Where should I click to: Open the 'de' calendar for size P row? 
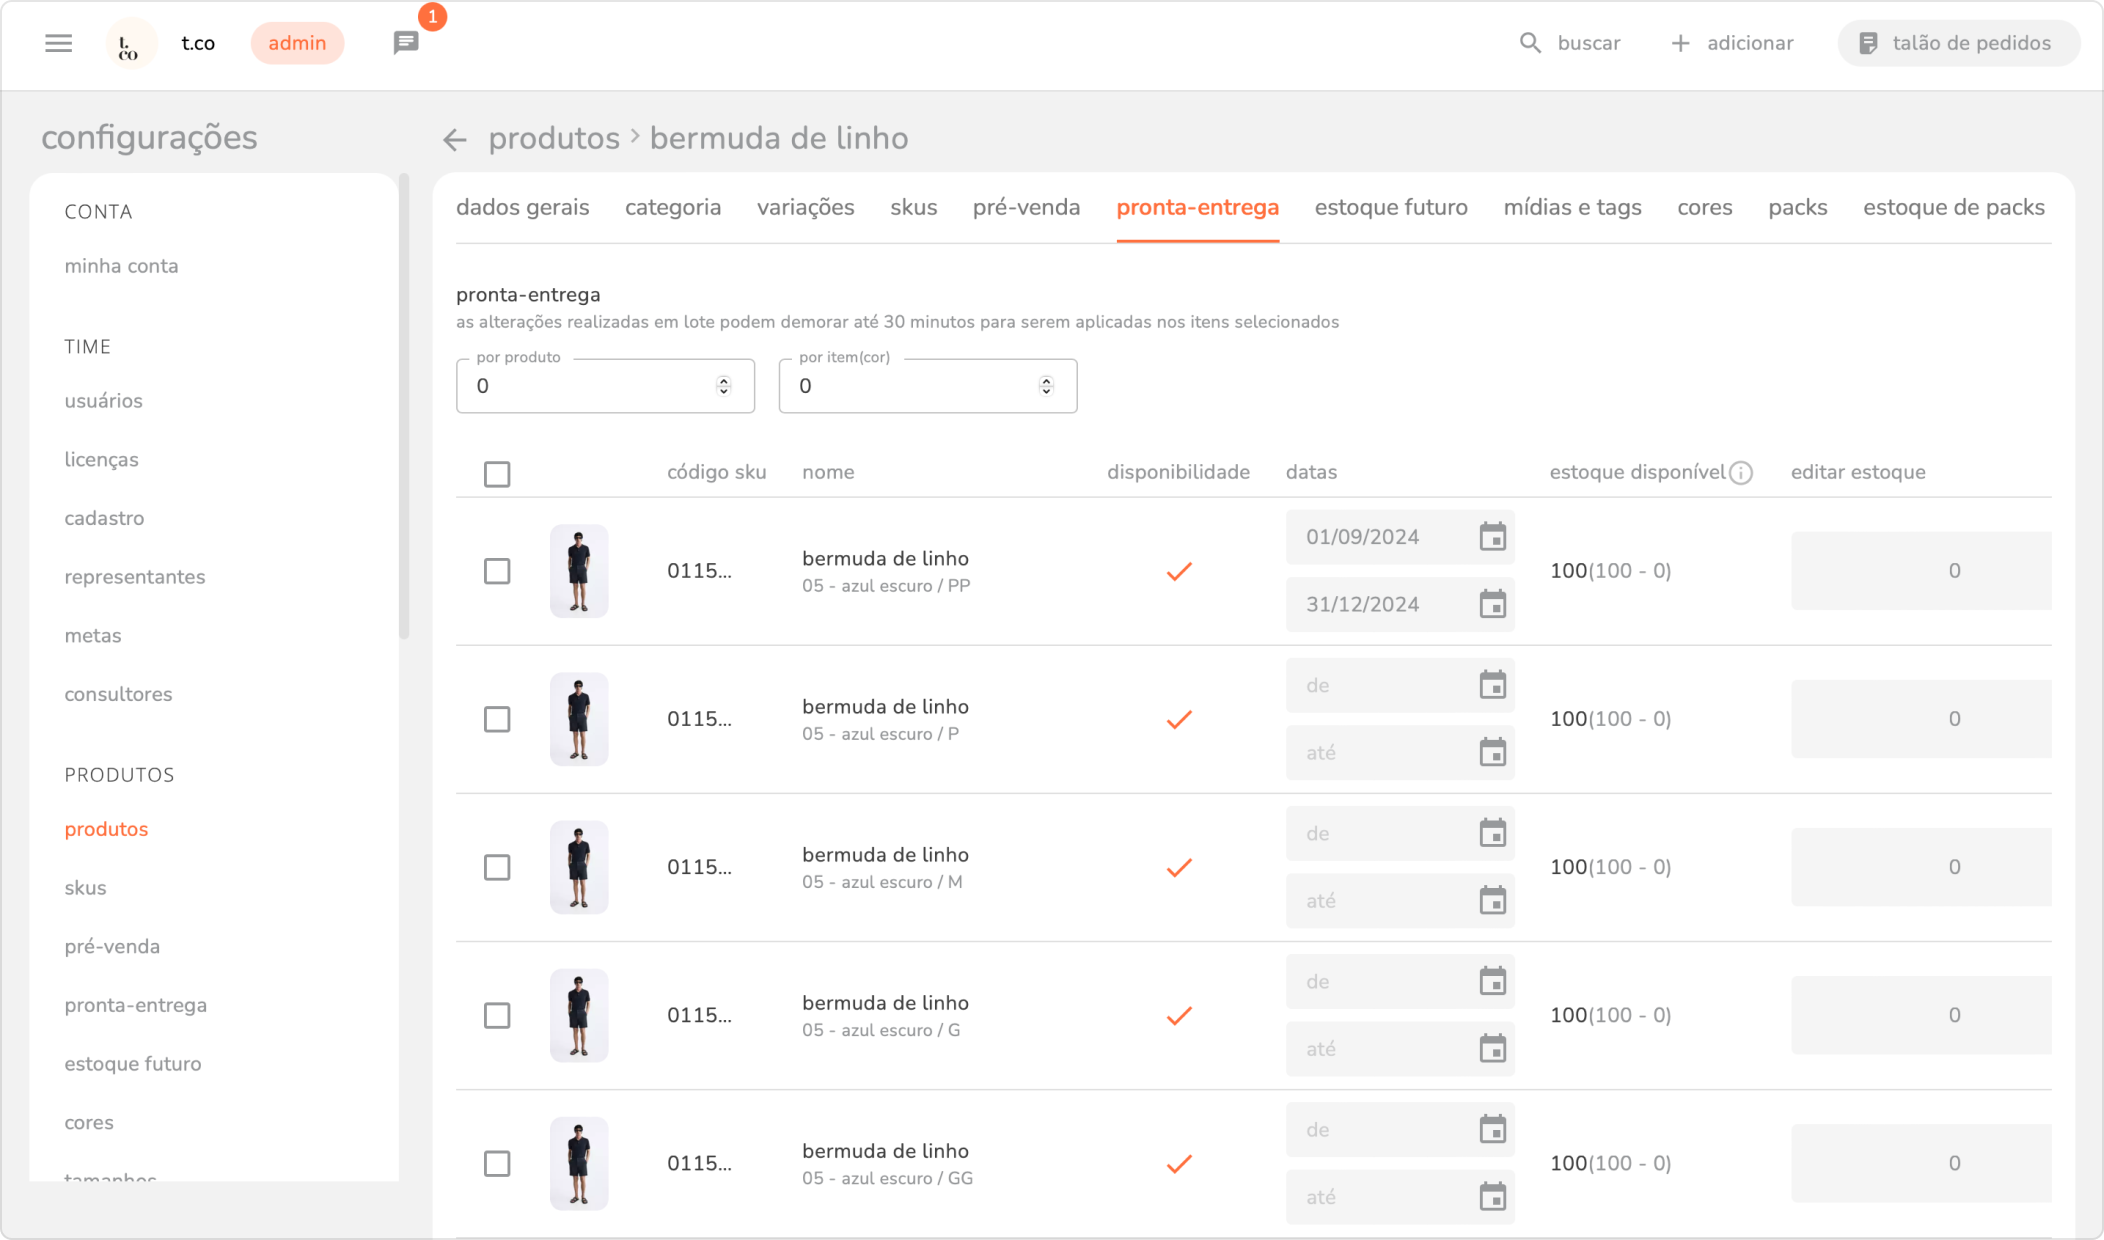[1492, 686]
